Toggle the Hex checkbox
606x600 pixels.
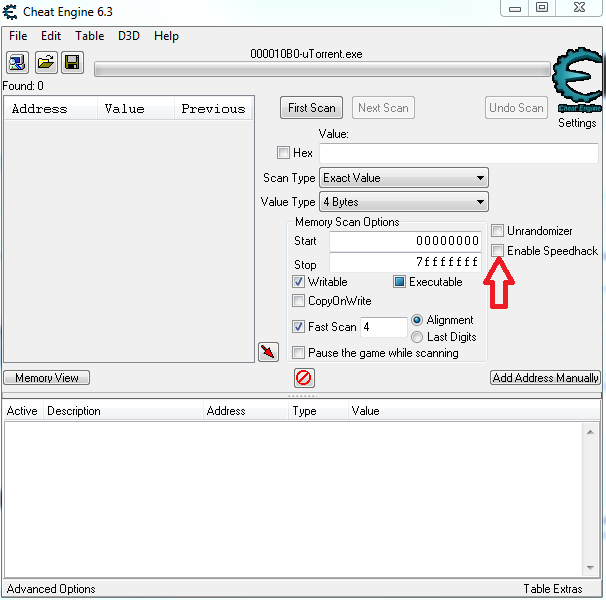click(x=283, y=152)
